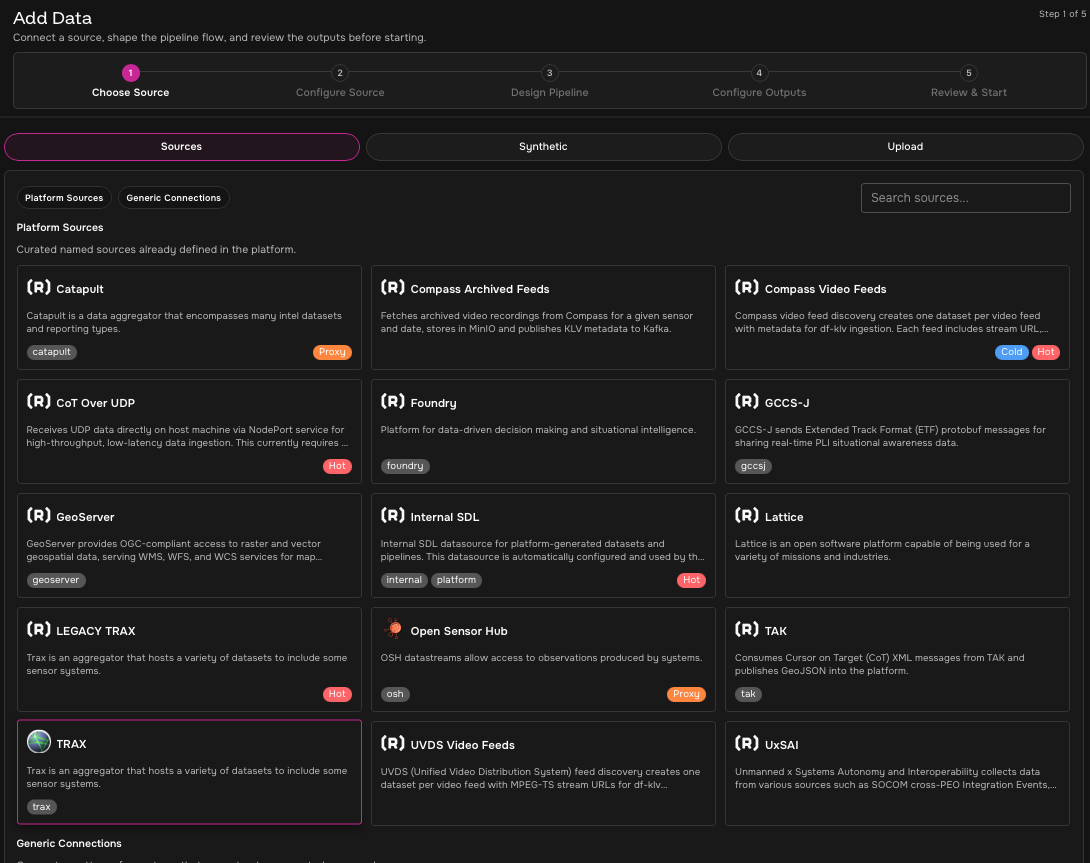Viewport: 1090px width, 863px height.
Task: Go to step 2 Configure Source
Action: (x=340, y=81)
